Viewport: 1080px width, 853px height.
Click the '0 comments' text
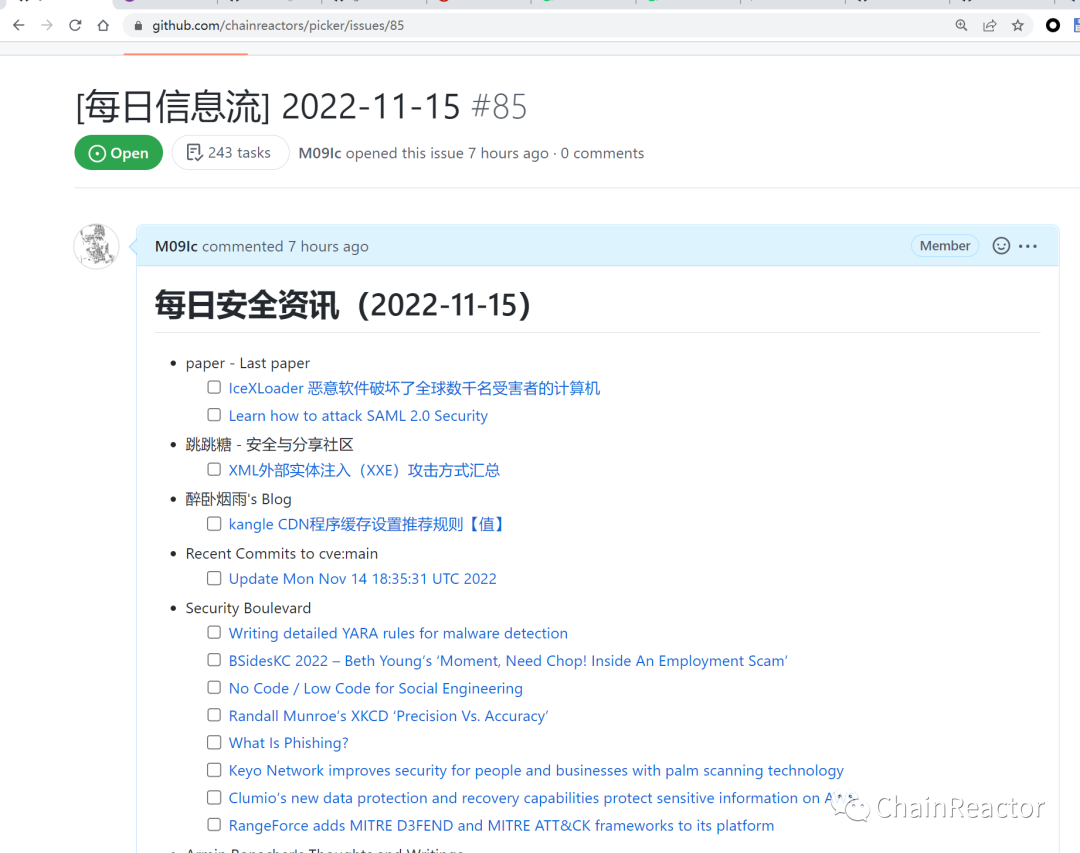pyautogui.click(x=602, y=153)
